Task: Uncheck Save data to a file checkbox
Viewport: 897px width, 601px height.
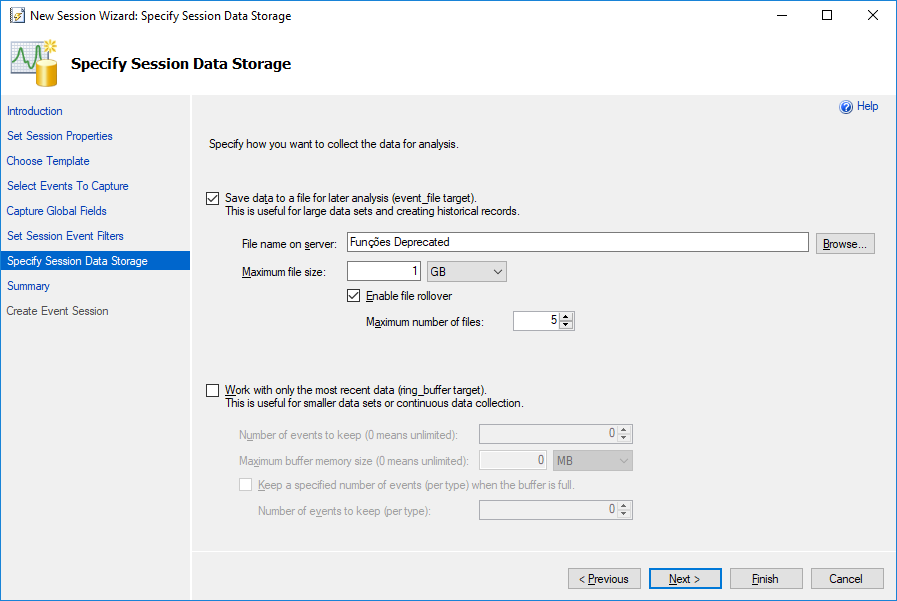Action: coord(212,198)
